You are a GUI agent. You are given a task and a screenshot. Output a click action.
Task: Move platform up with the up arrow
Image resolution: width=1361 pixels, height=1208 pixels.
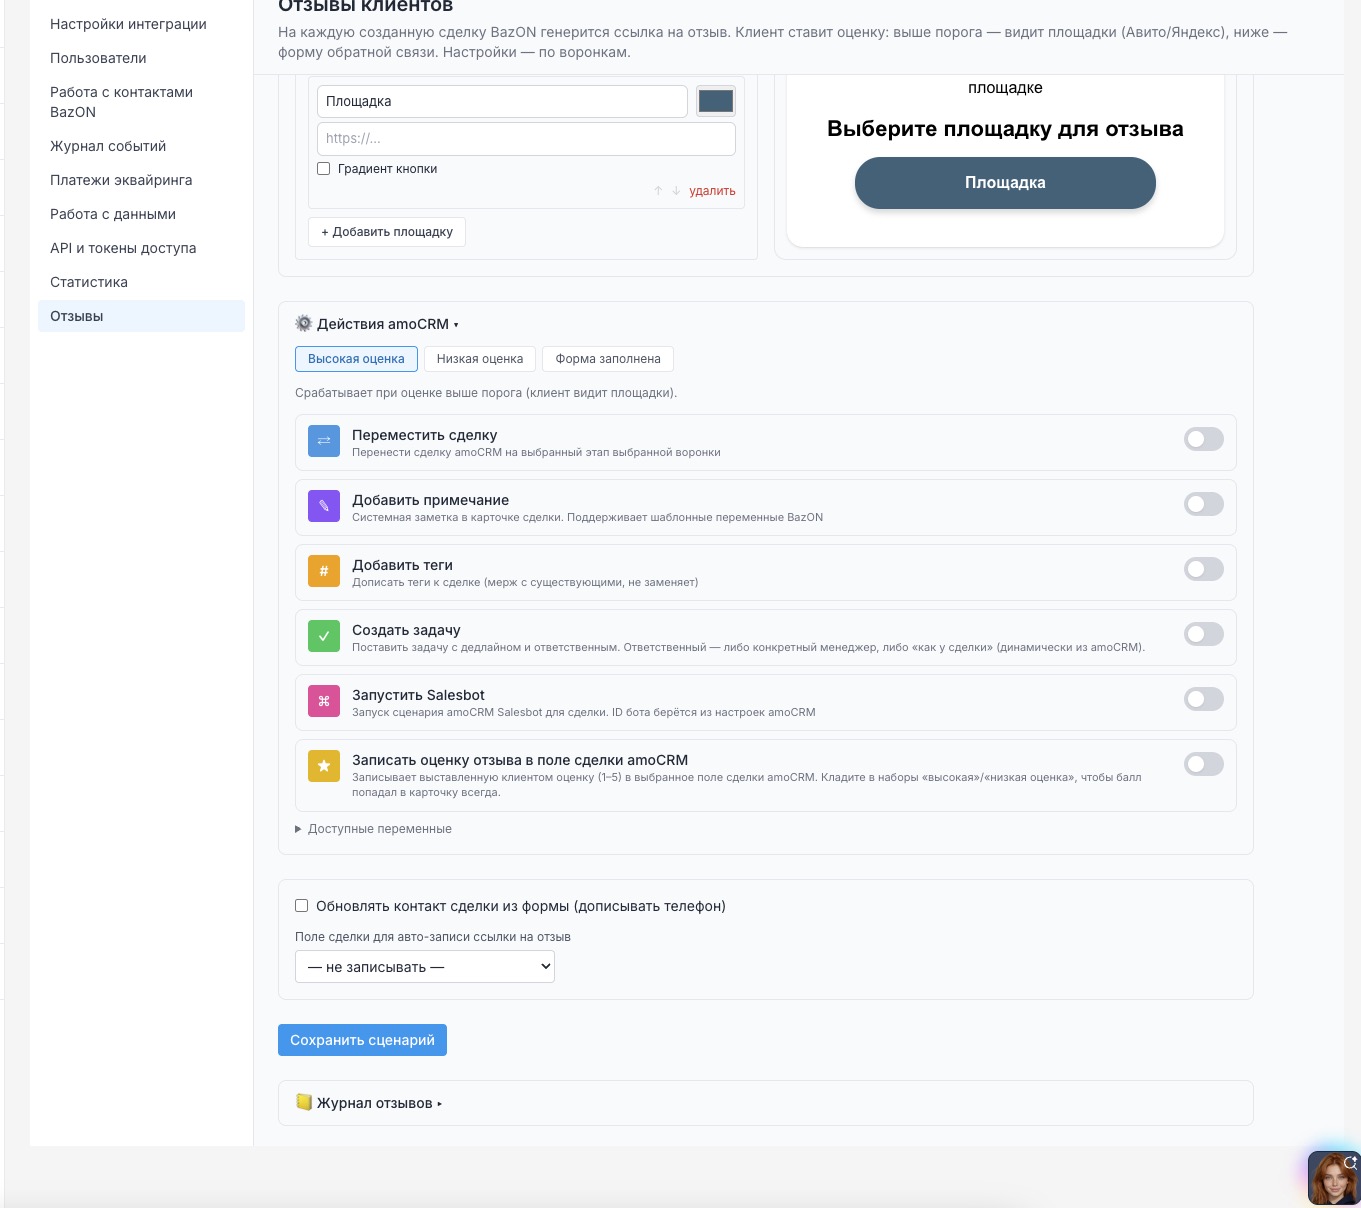658,190
